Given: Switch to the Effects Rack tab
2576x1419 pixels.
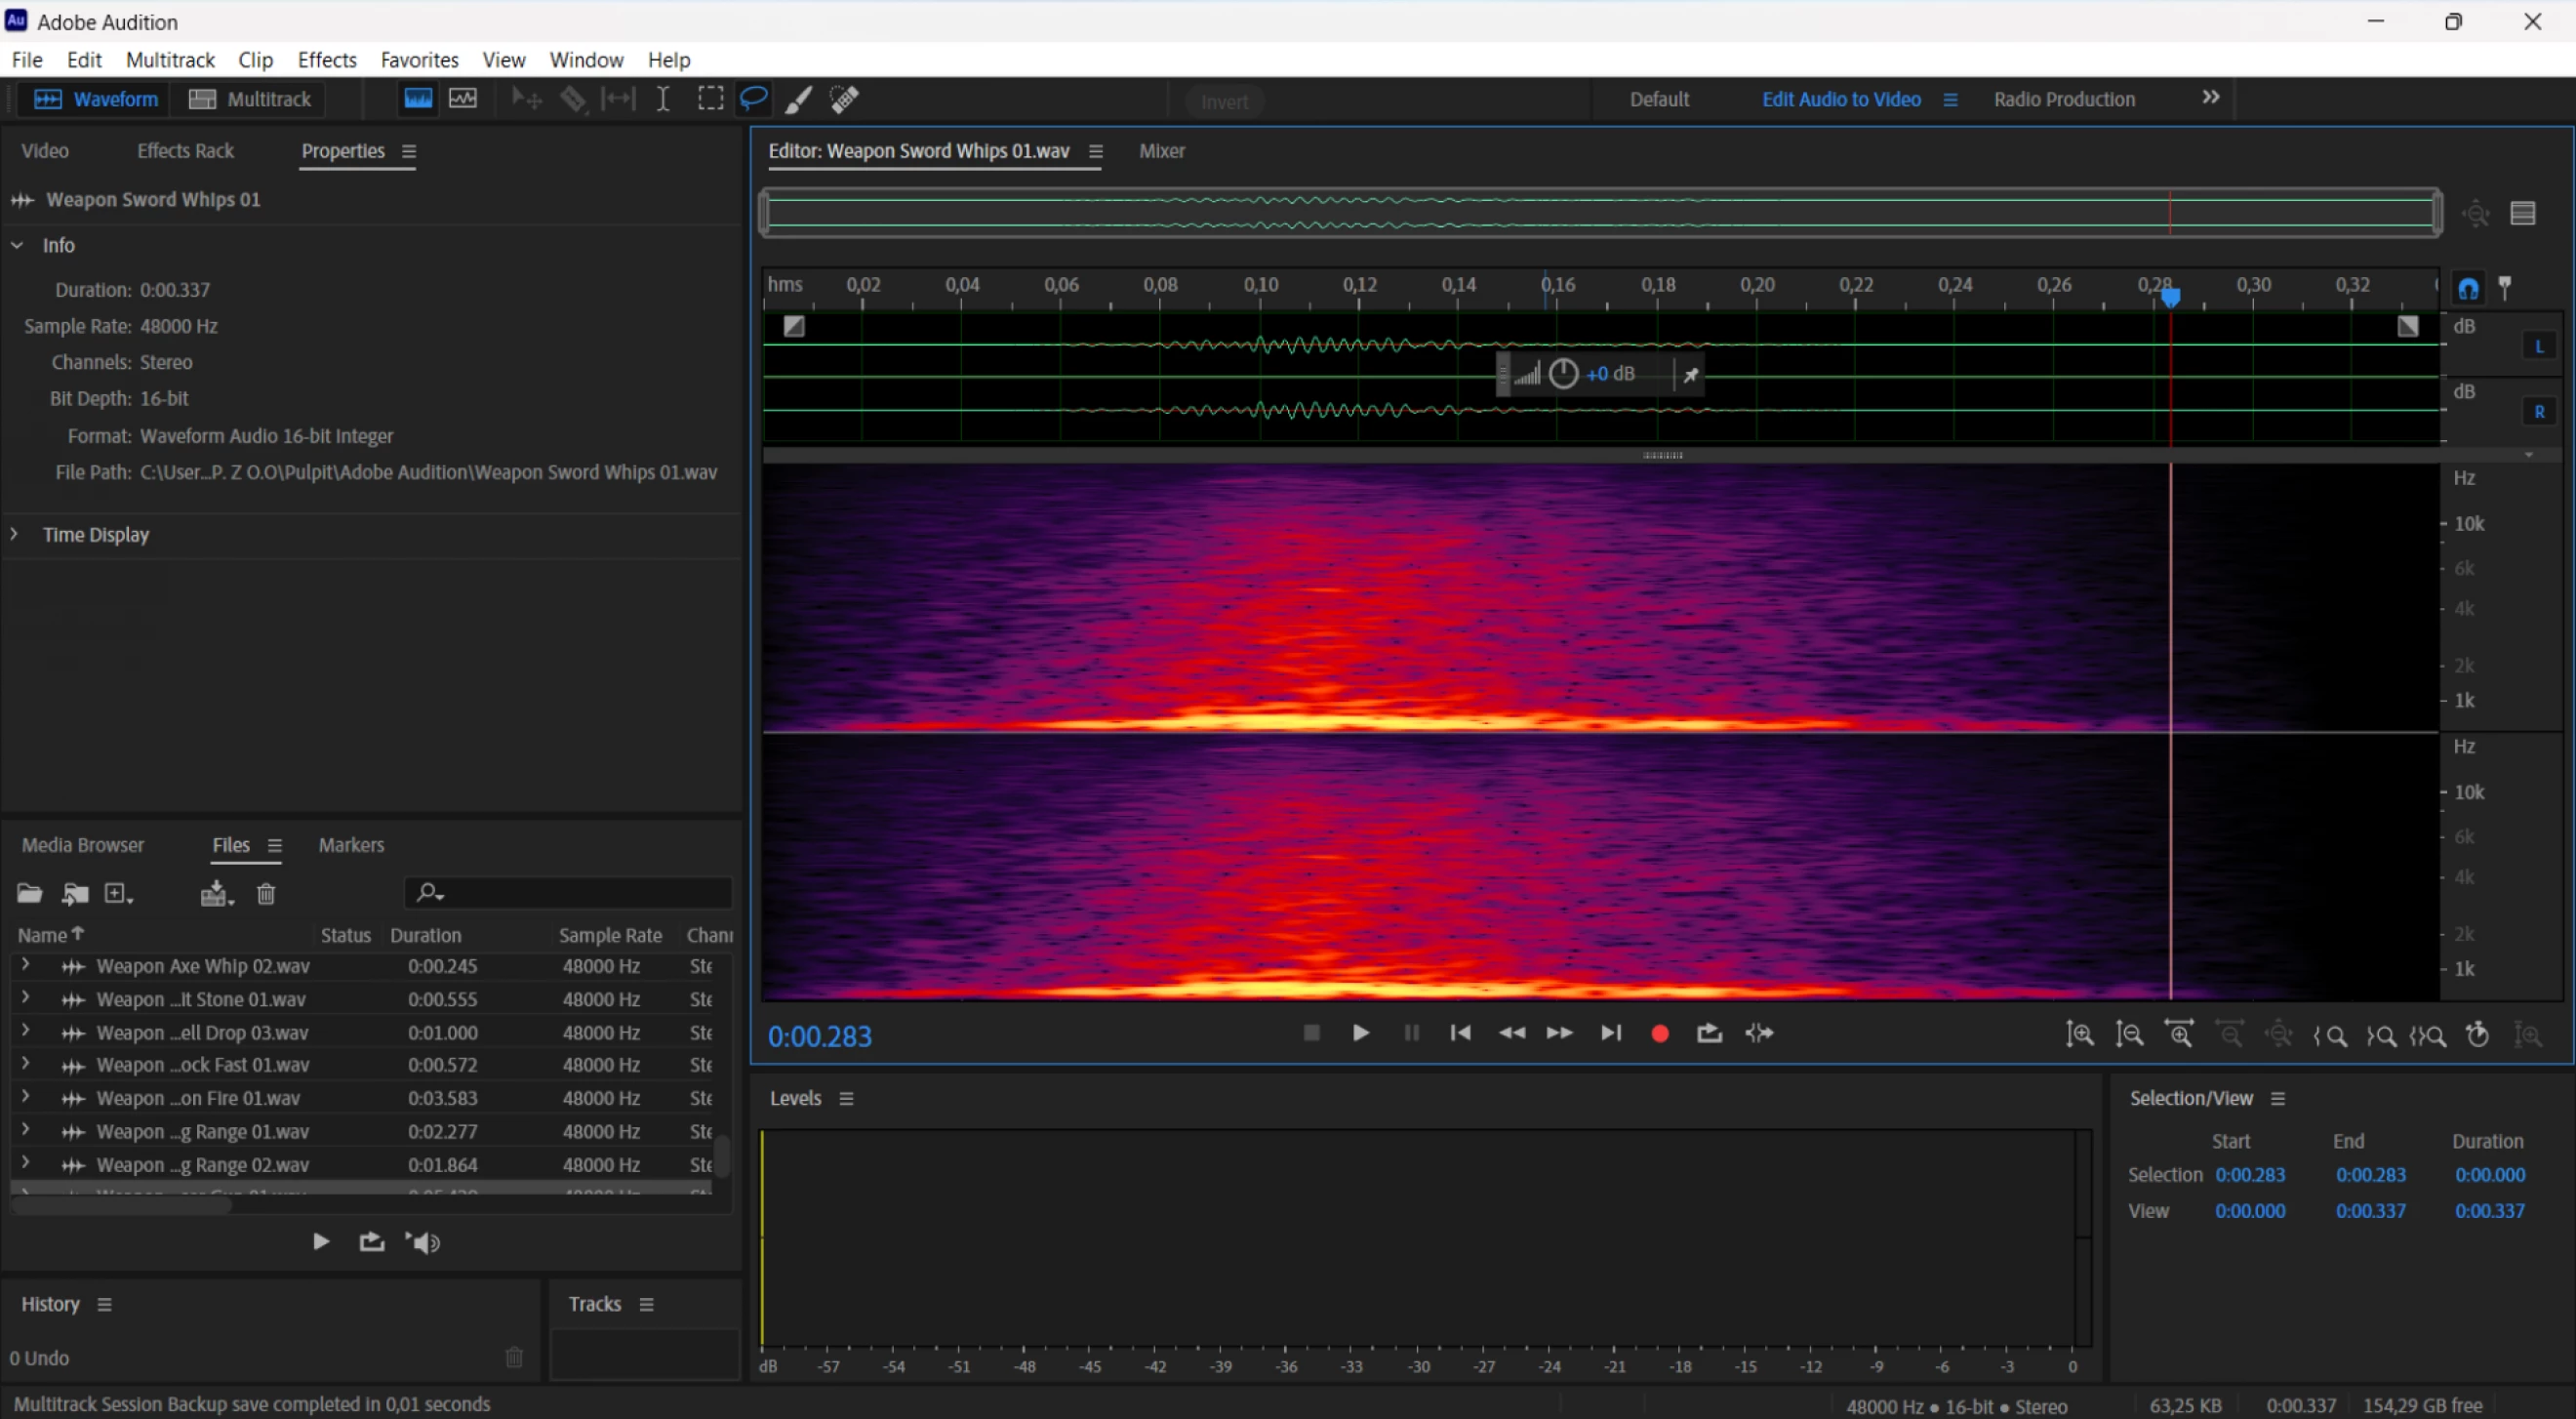Looking at the screenshot, I should click(185, 151).
